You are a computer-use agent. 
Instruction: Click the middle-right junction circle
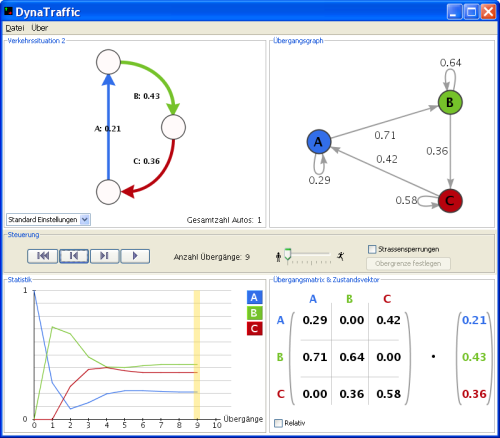point(173,127)
